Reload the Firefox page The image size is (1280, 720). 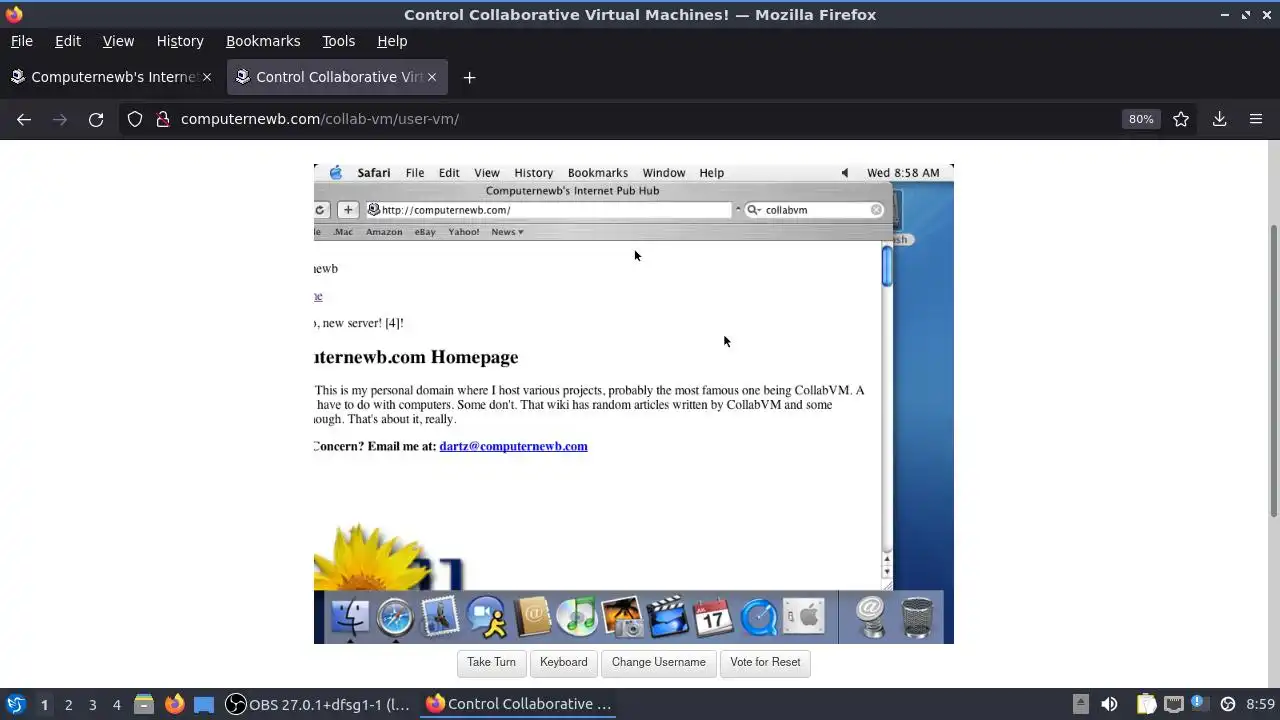(x=96, y=119)
